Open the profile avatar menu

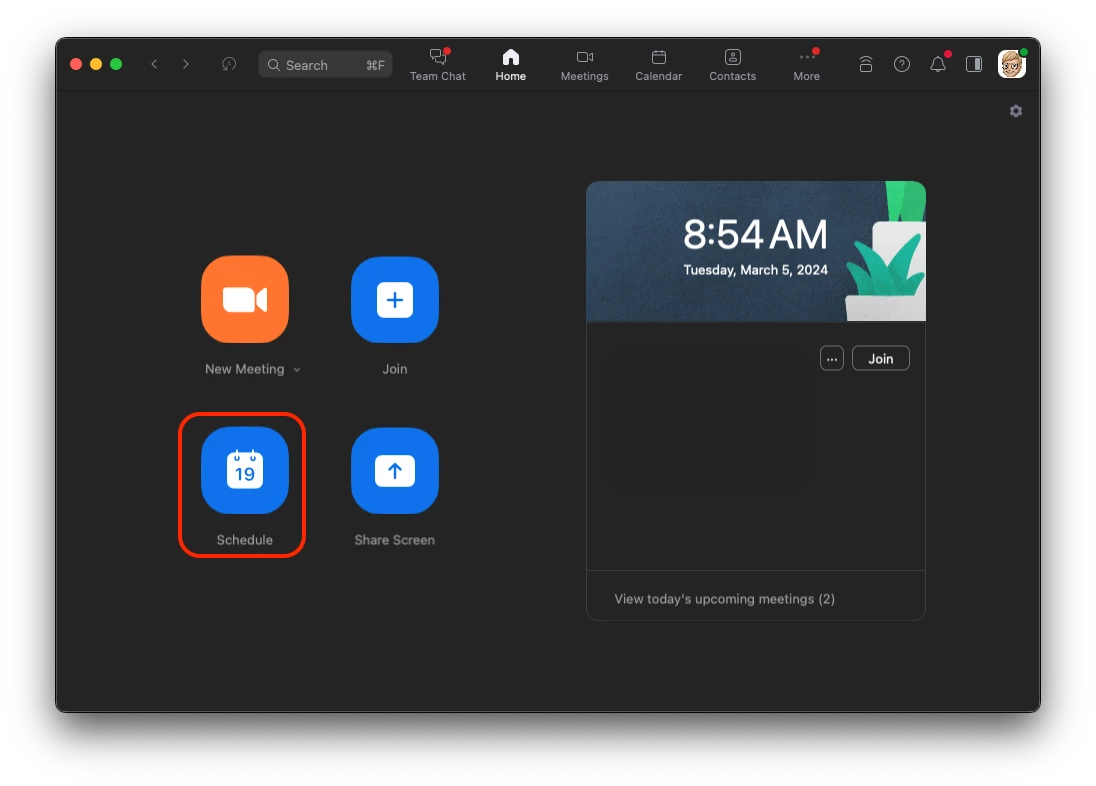1011,64
